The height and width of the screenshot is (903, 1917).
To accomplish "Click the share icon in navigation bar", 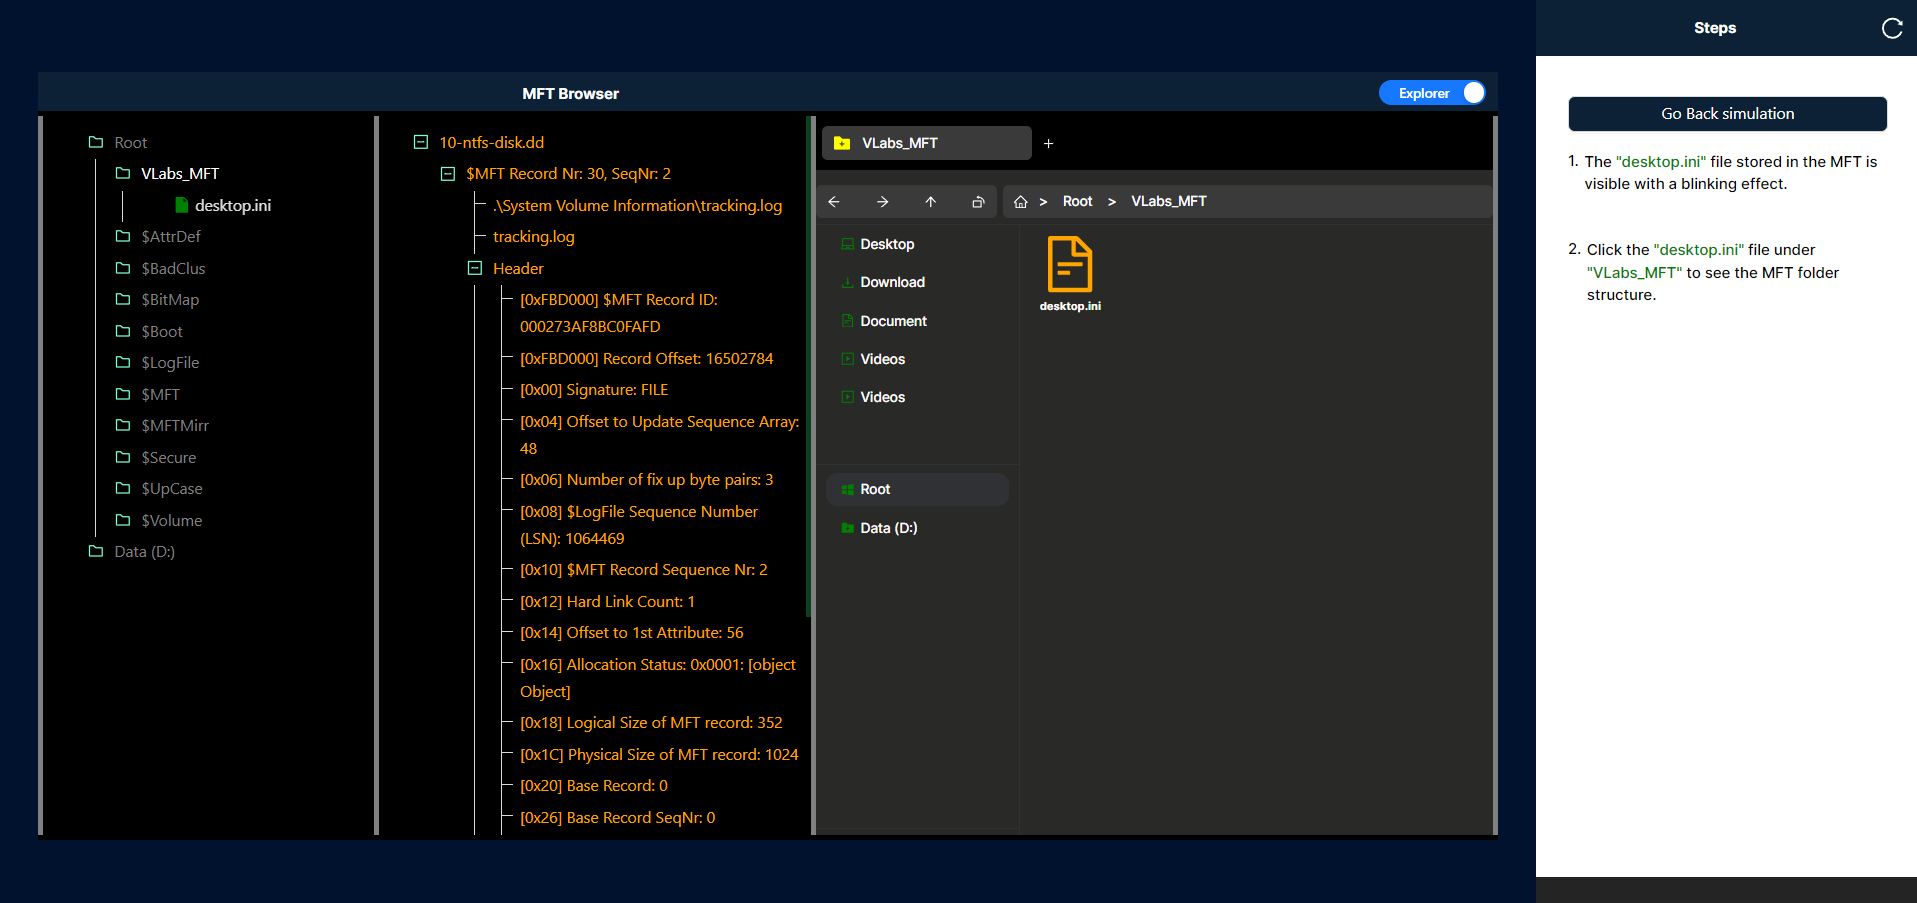I will 978,202.
